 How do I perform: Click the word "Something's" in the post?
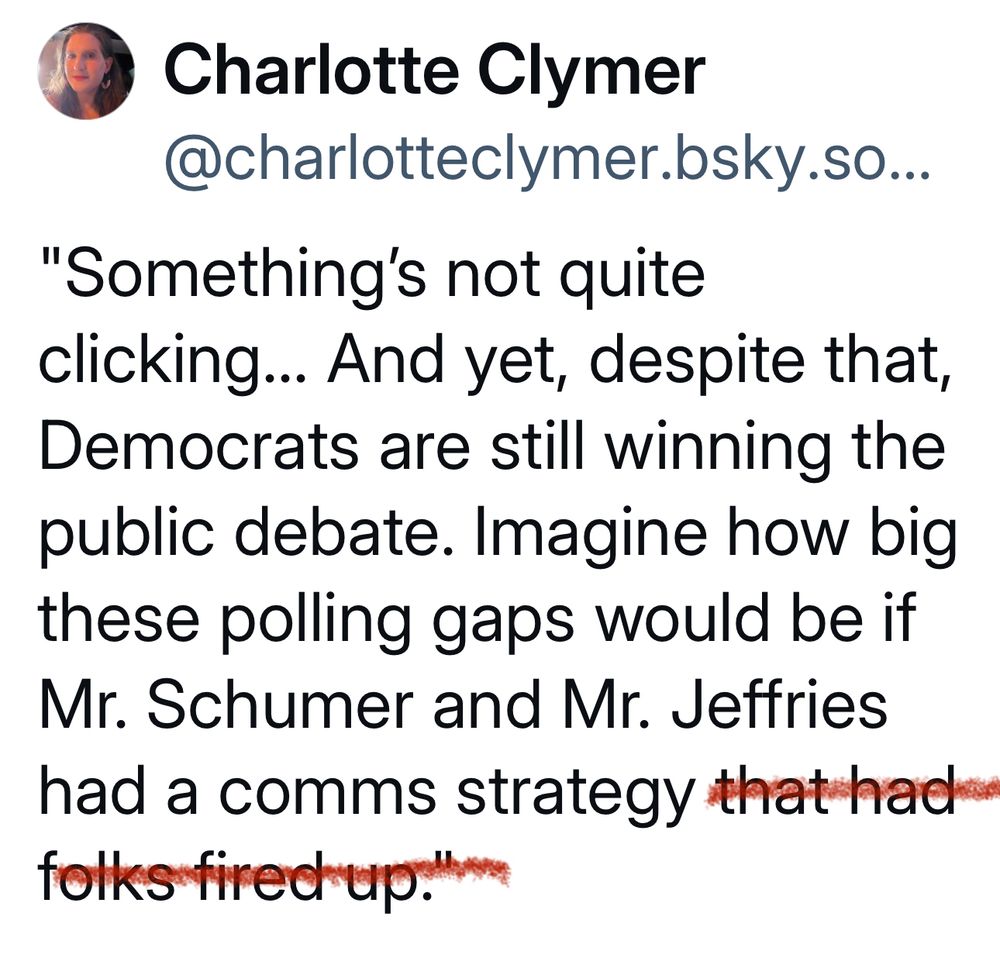(244, 277)
